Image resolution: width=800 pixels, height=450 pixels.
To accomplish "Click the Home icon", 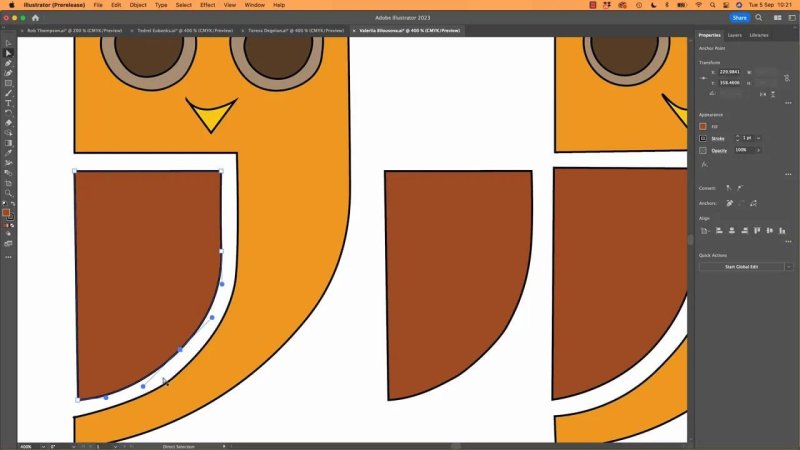I will (x=35, y=18).
